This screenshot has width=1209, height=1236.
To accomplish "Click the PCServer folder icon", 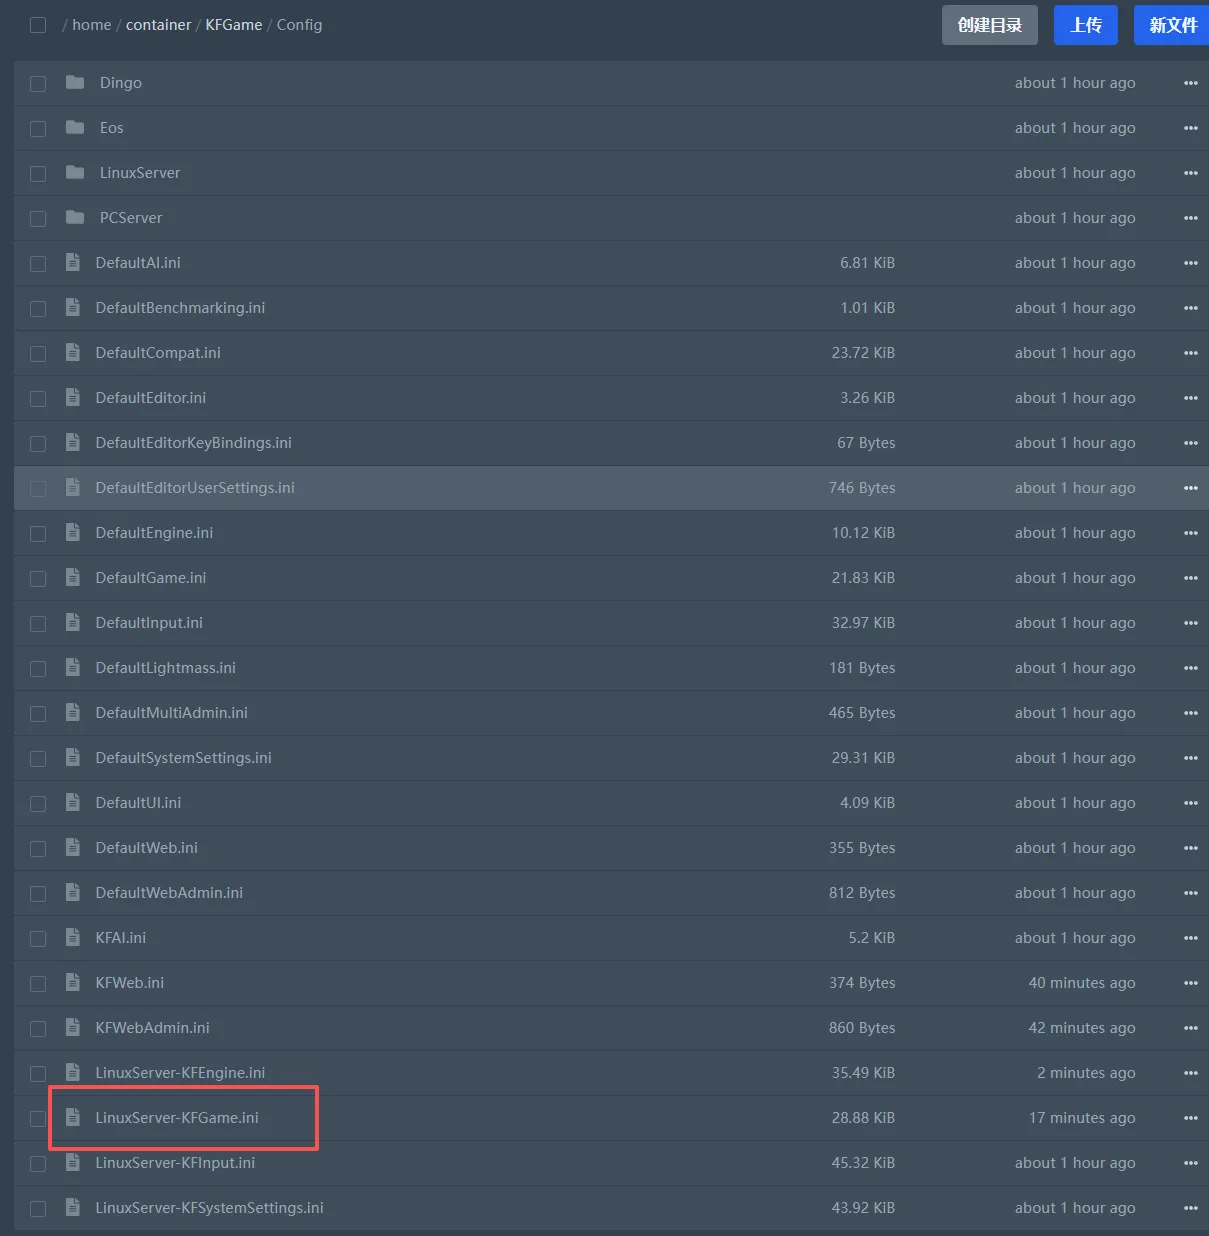I will 75,218.
